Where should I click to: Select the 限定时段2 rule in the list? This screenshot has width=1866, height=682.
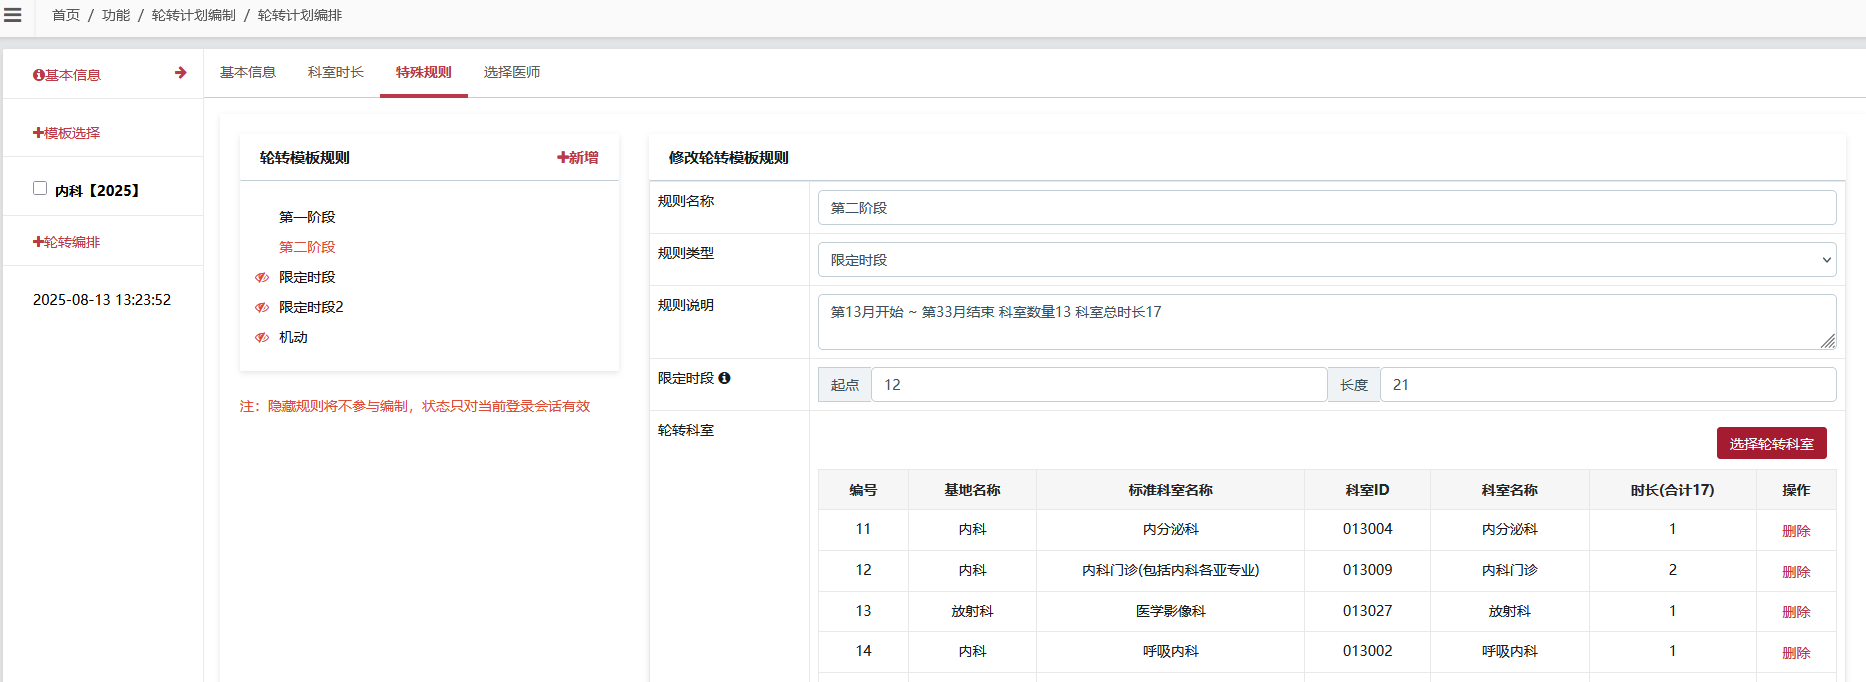click(x=311, y=307)
